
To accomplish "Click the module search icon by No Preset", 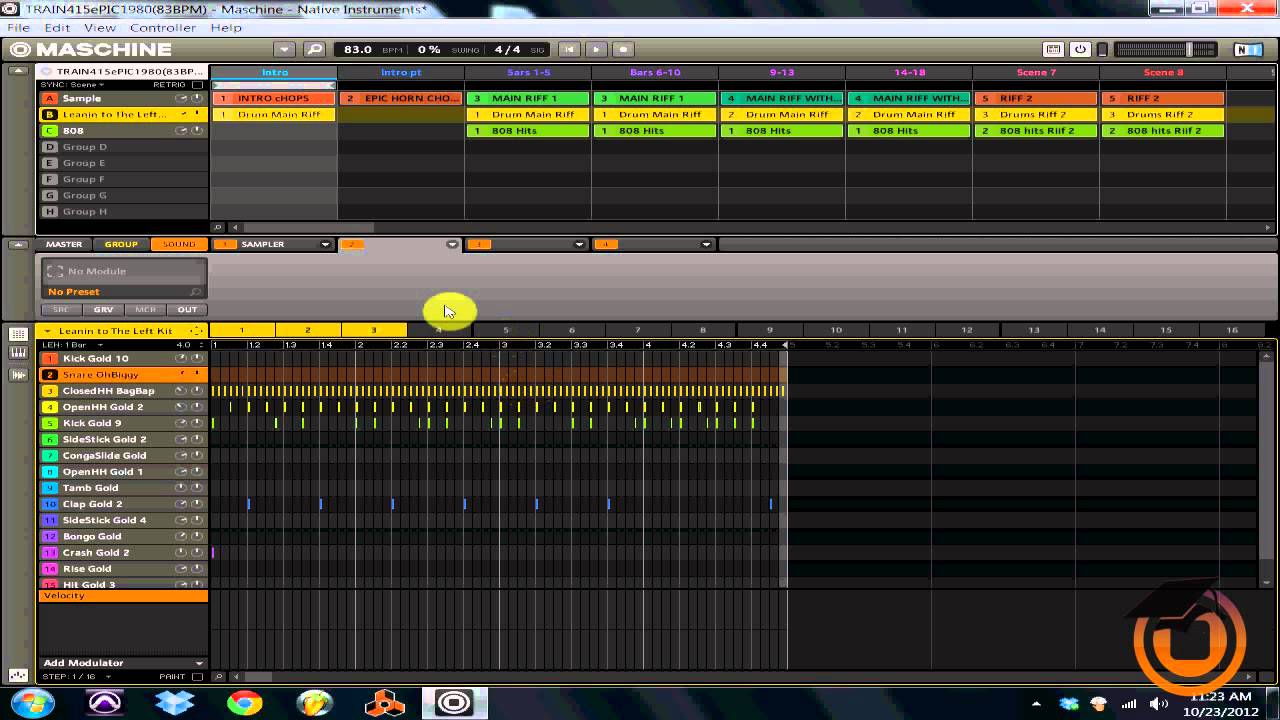I will (195, 292).
